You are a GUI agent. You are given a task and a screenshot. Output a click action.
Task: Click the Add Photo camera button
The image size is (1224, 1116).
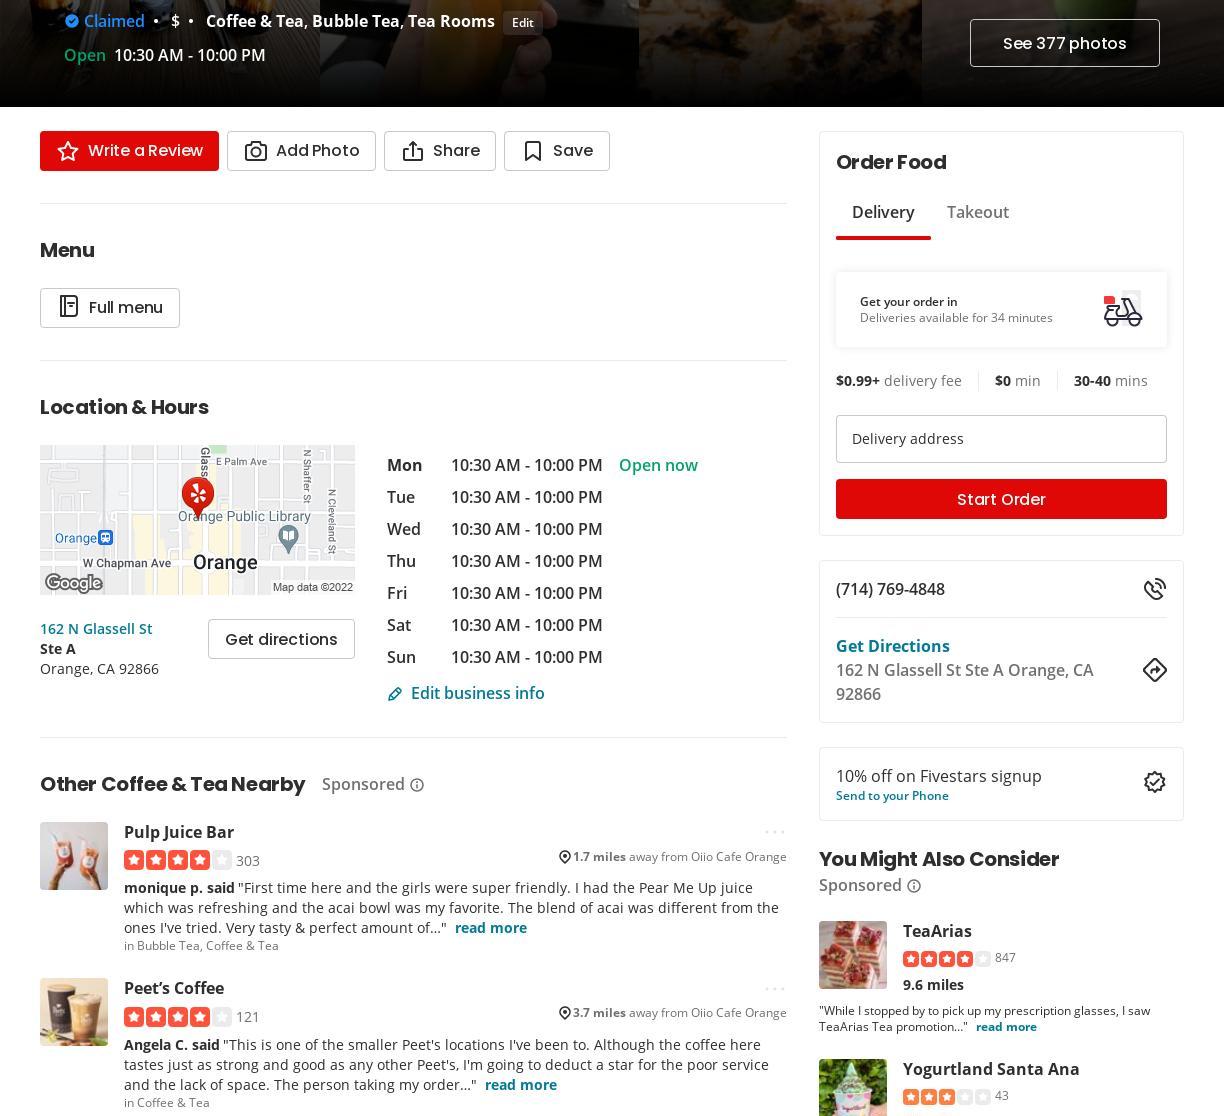[301, 151]
